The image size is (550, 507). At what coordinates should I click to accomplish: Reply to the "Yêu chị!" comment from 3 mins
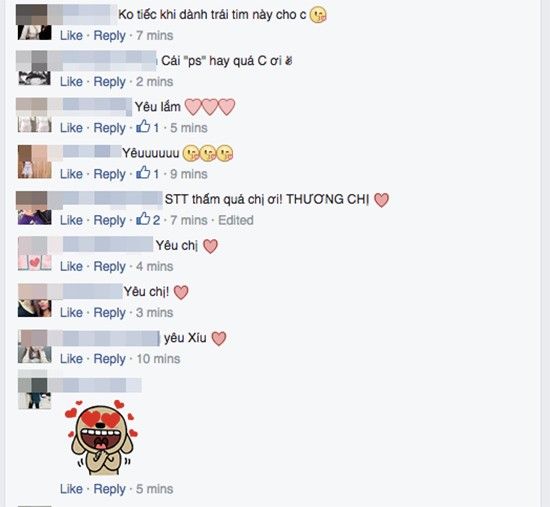click(109, 313)
